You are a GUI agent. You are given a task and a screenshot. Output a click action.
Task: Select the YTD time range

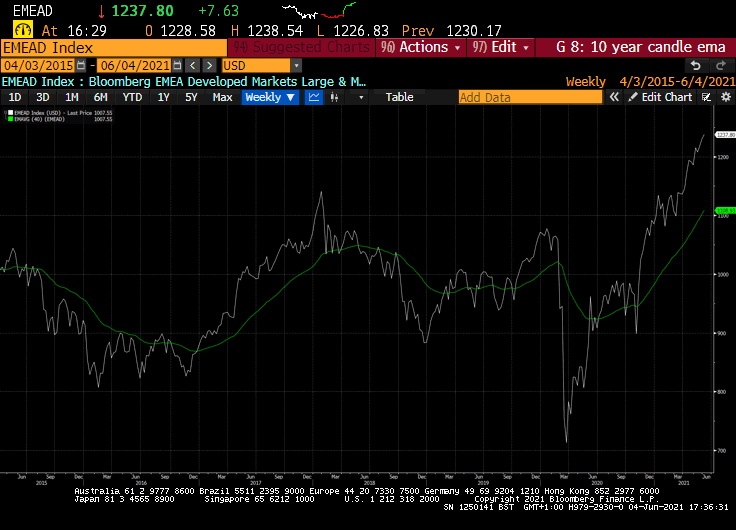132,97
